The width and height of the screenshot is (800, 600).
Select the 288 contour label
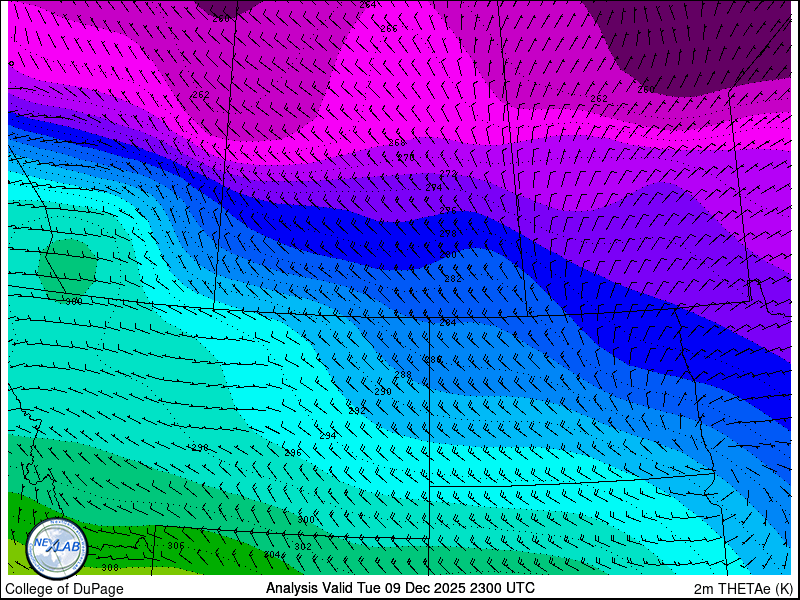tap(403, 375)
